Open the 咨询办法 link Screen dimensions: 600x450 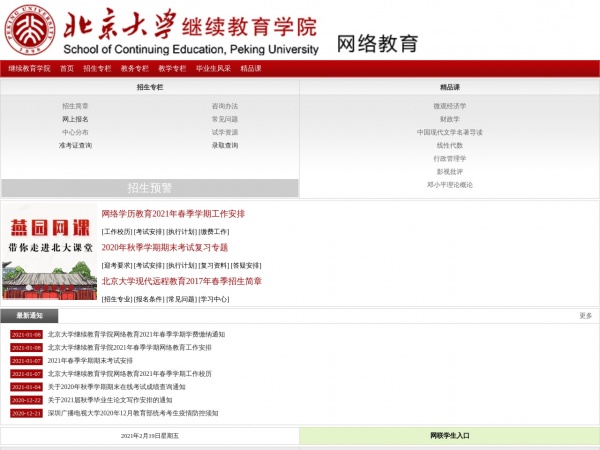click(225, 106)
